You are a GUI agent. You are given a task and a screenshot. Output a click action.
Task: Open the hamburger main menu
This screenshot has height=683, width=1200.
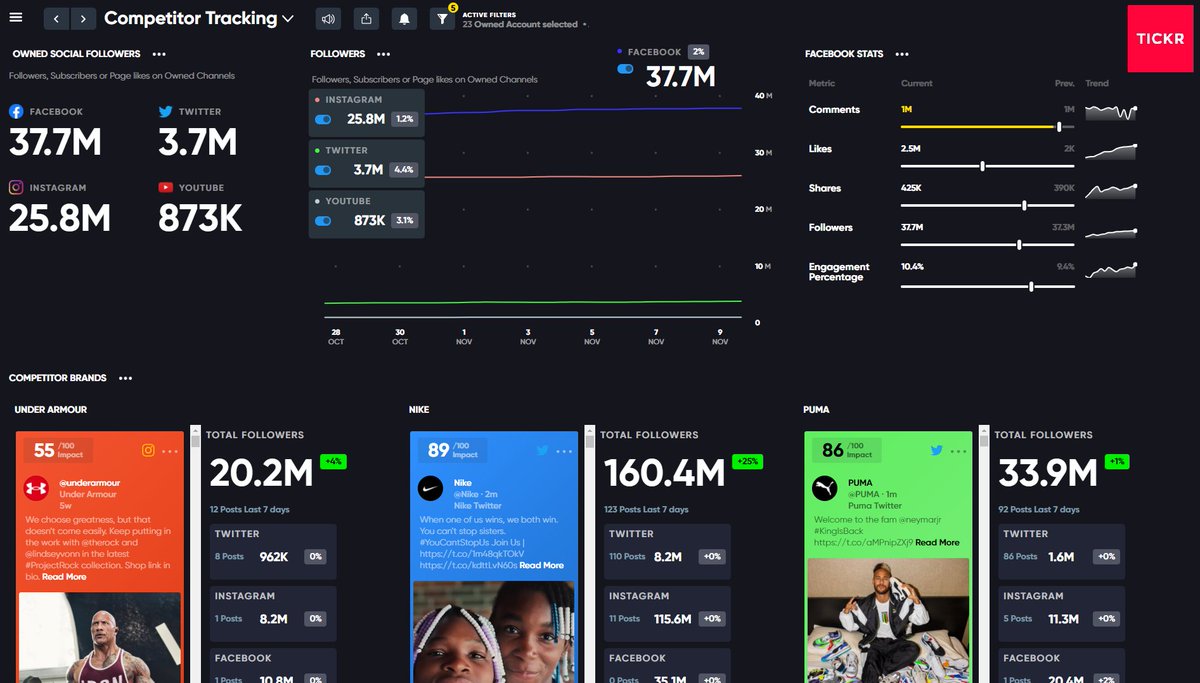15,18
